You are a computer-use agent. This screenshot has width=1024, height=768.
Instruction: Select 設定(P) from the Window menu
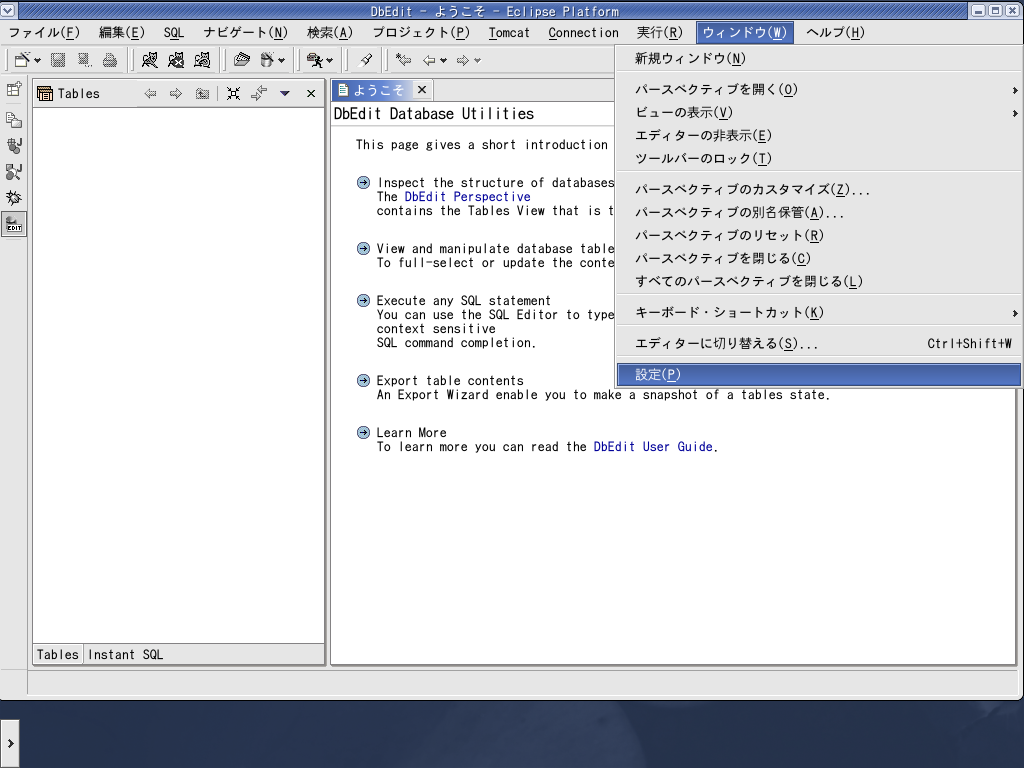tap(819, 374)
